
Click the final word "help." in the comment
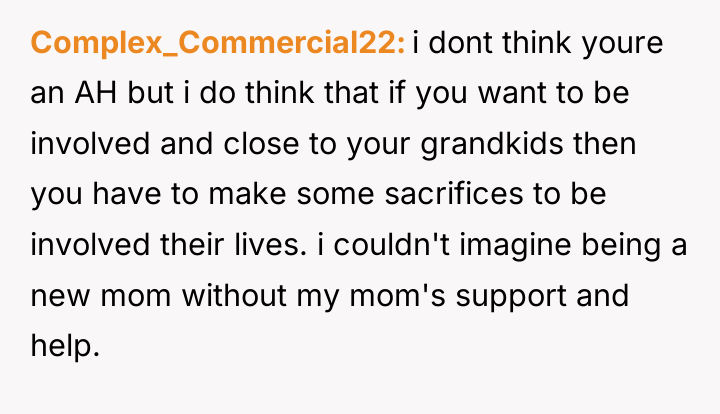pos(65,346)
